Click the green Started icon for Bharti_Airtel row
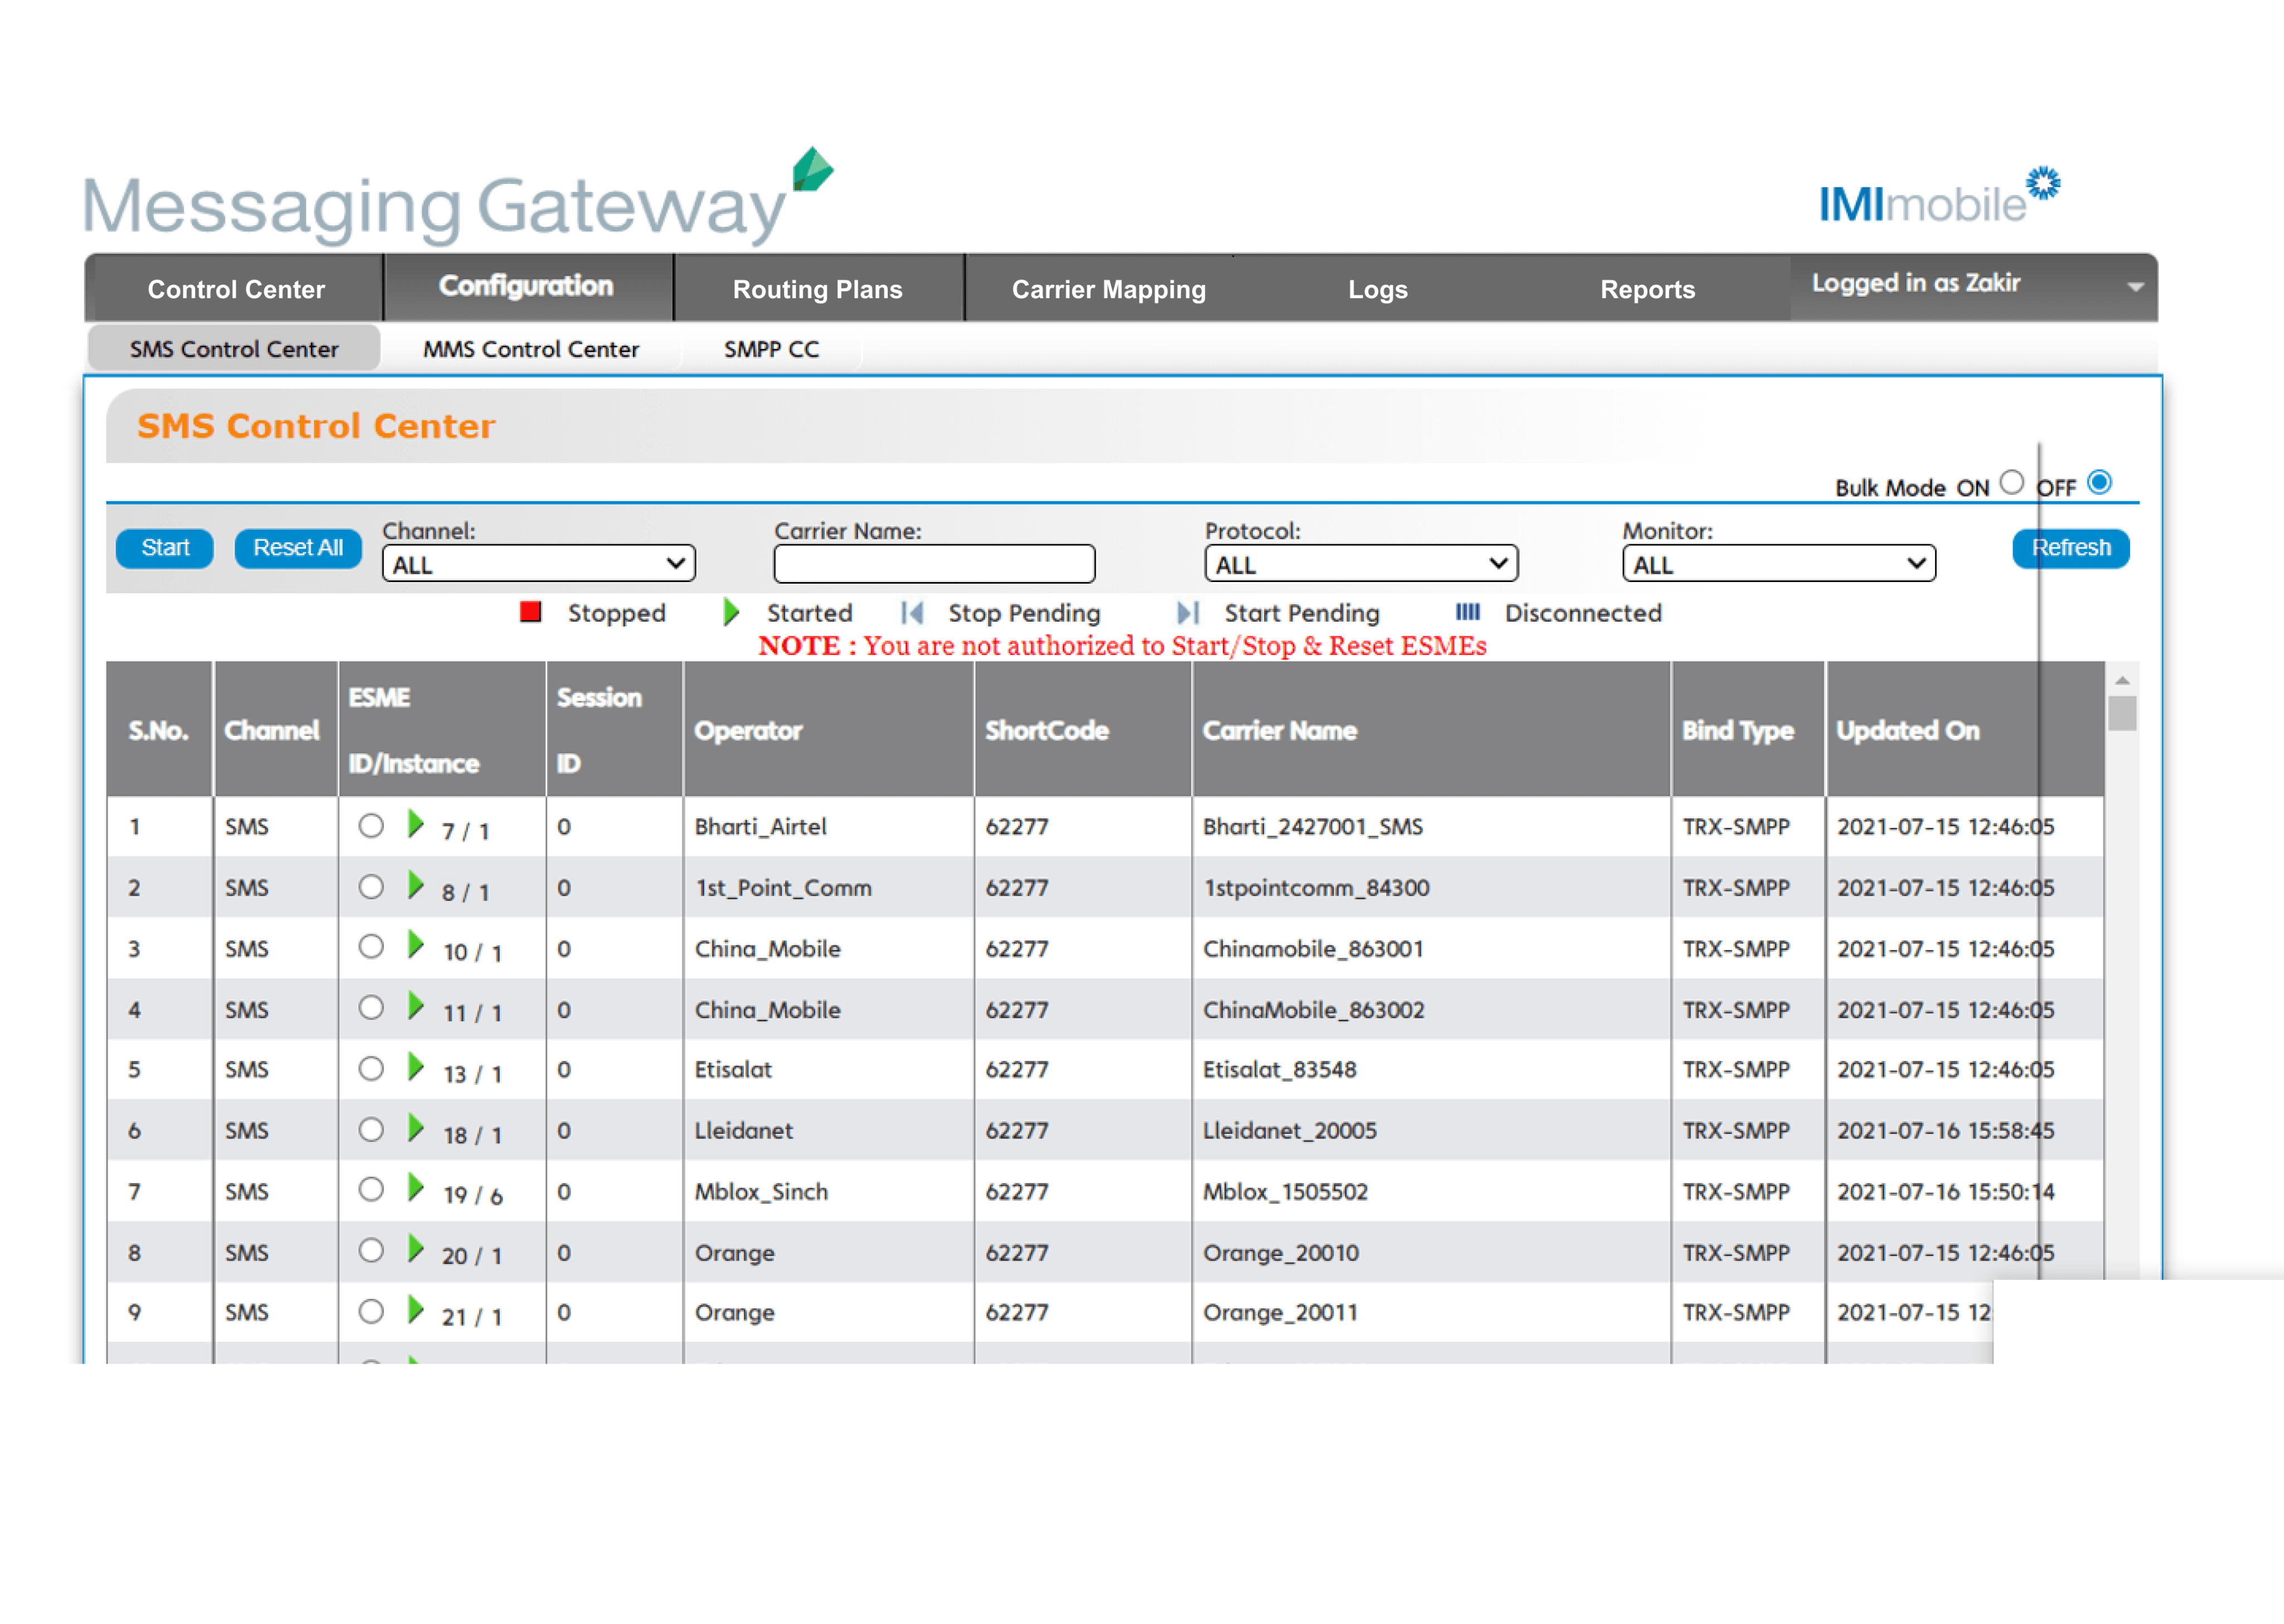Screen dimensions: 2284x1624 (x=415, y=825)
